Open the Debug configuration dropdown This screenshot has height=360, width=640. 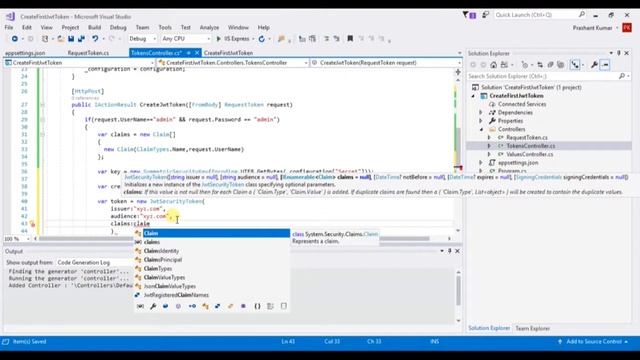[142, 39]
